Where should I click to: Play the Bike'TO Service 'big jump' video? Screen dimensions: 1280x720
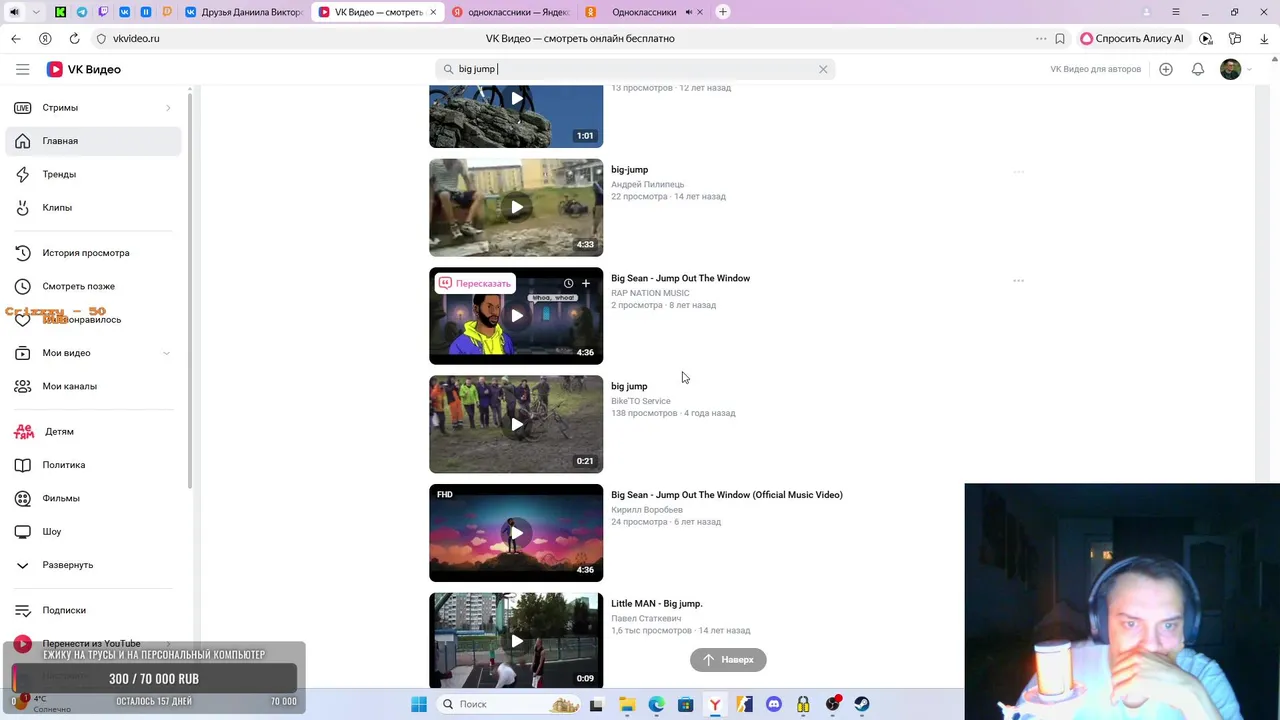(x=516, y=424)
